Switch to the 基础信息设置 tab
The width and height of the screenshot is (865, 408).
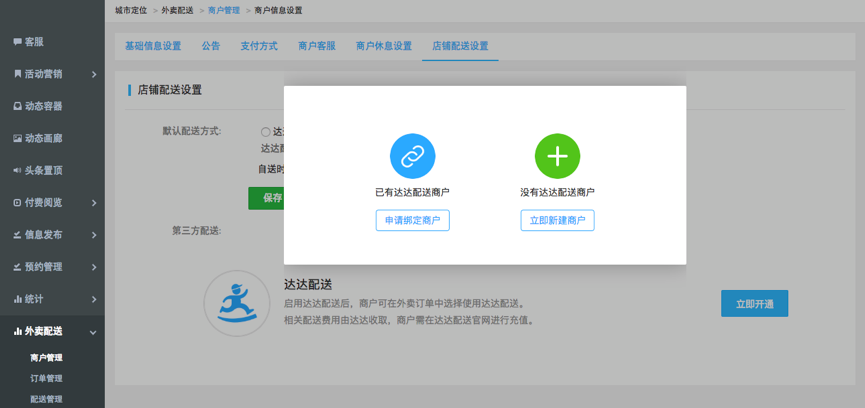tap(153, 46)
